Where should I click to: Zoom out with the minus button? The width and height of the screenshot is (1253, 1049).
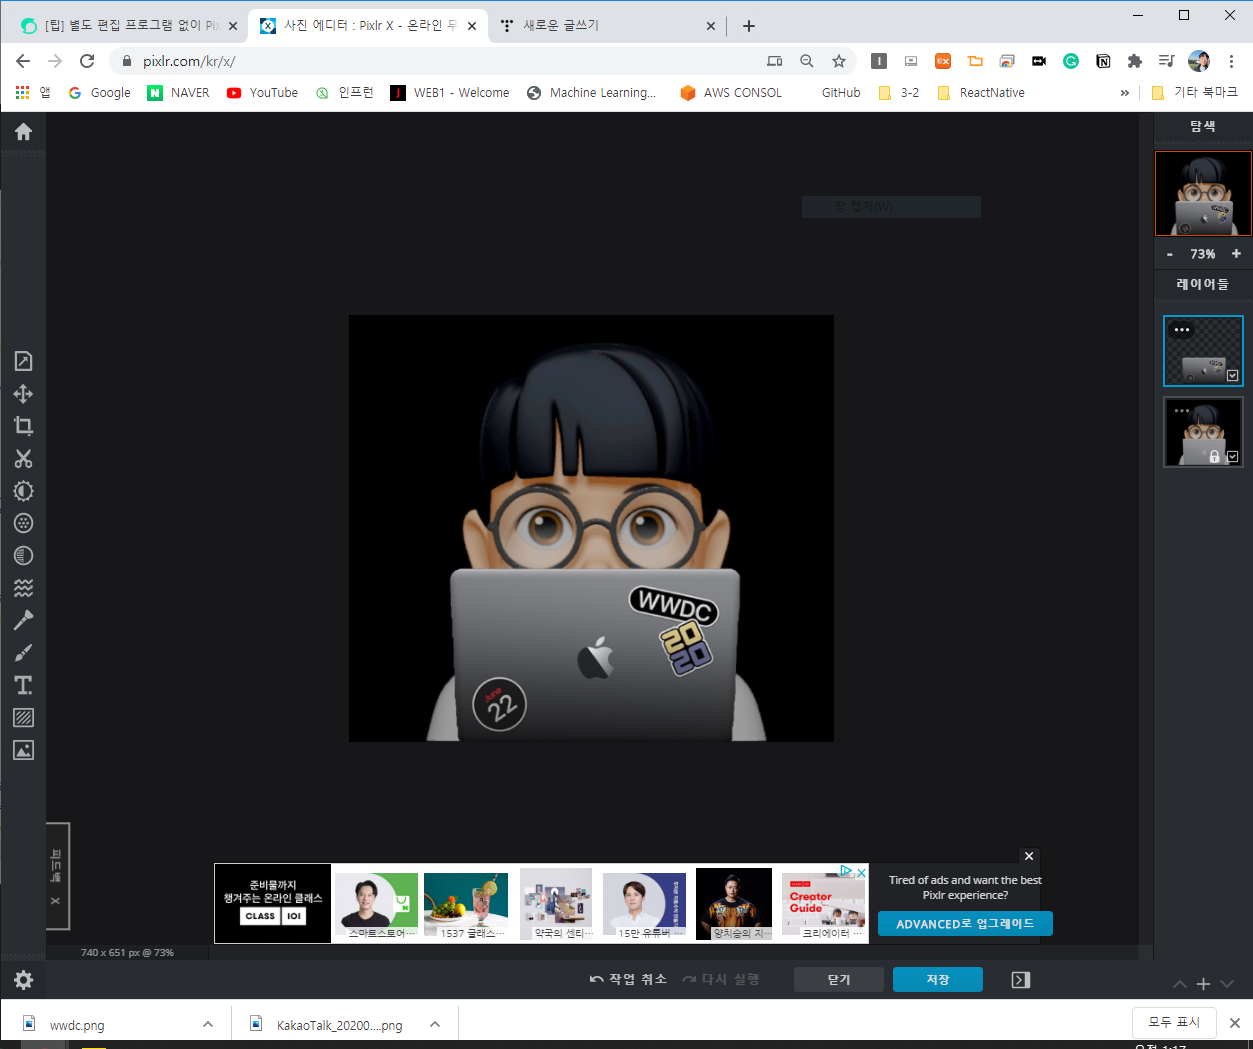tap(1169, 254)
